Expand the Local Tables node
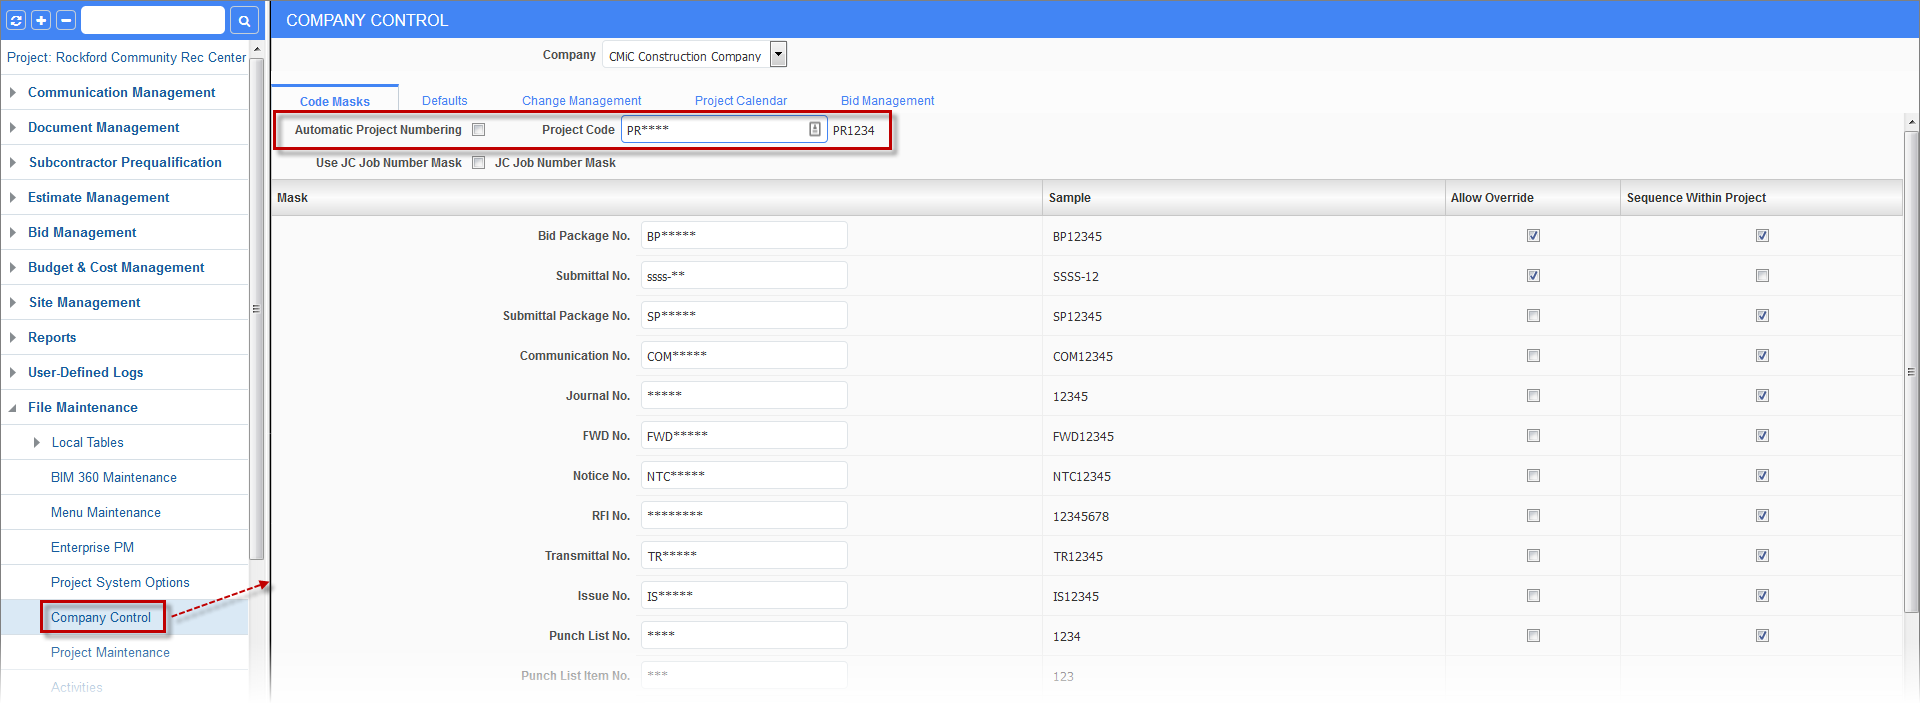Viewport: 1920px width, 704px height. pos(37,442)
